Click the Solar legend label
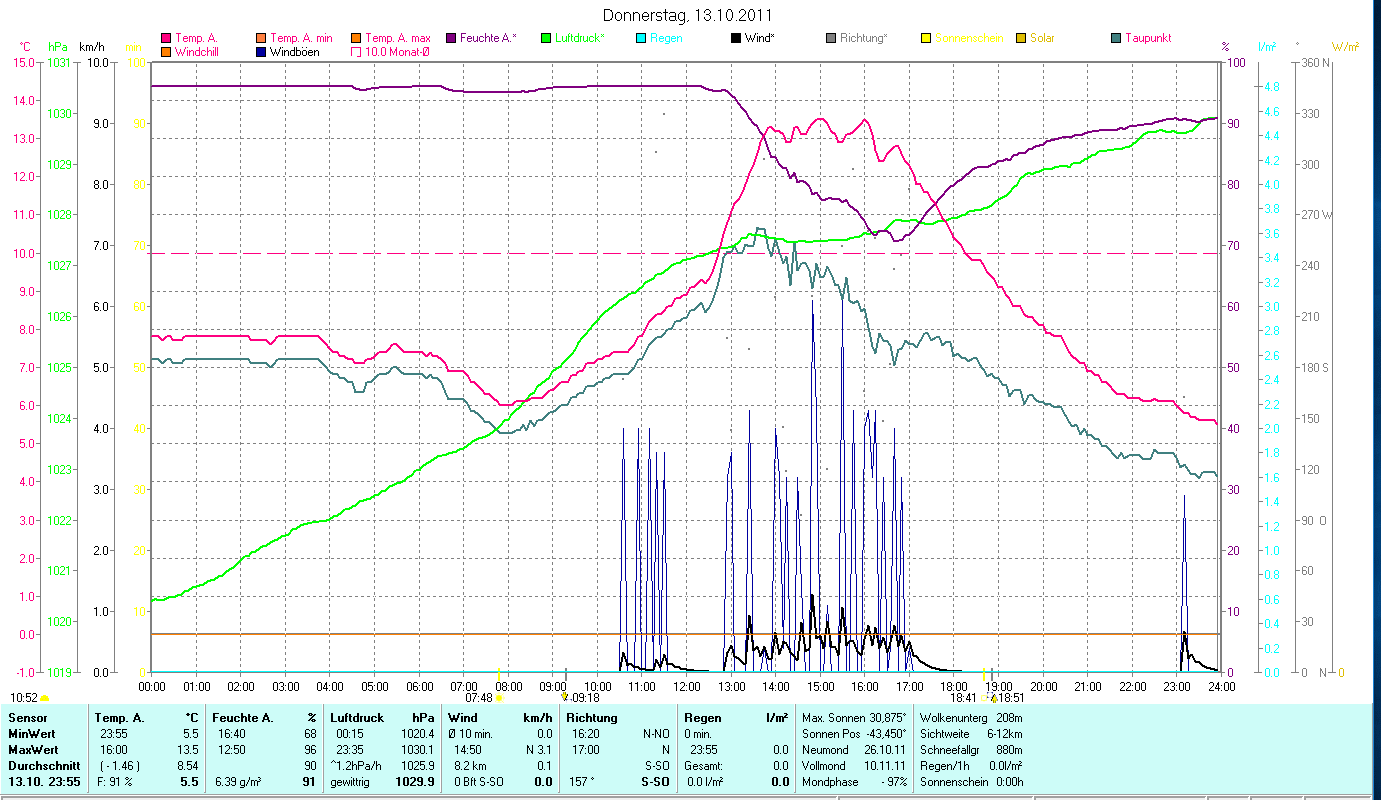 (1042, 38)
